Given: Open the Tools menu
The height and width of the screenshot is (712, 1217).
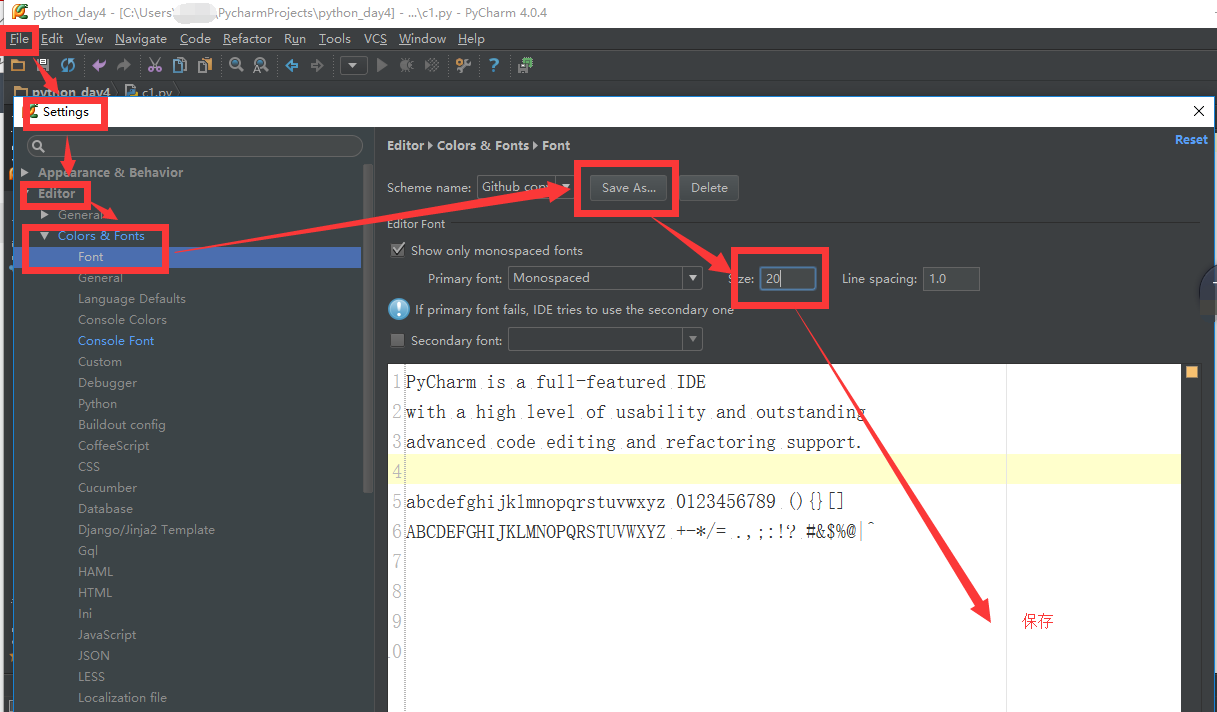Looking at the screenshot, I should (x=335, y=38).
